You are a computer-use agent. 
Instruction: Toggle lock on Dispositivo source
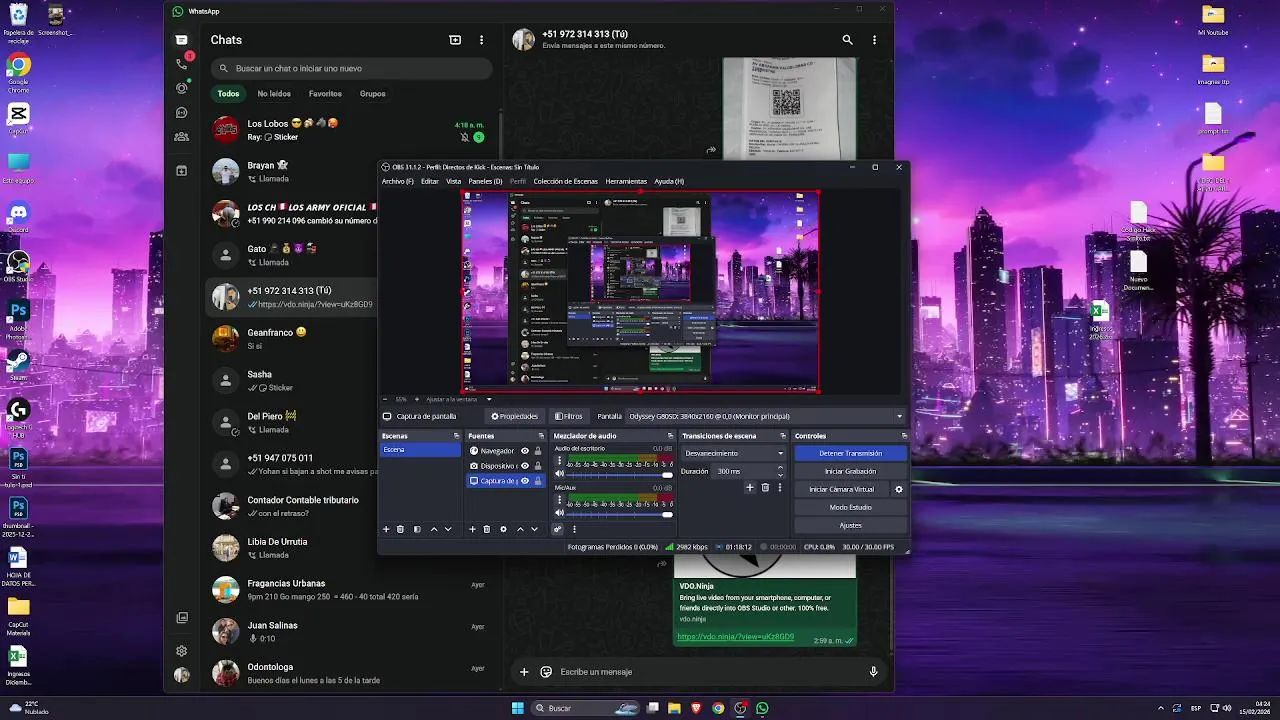[538, 466]
